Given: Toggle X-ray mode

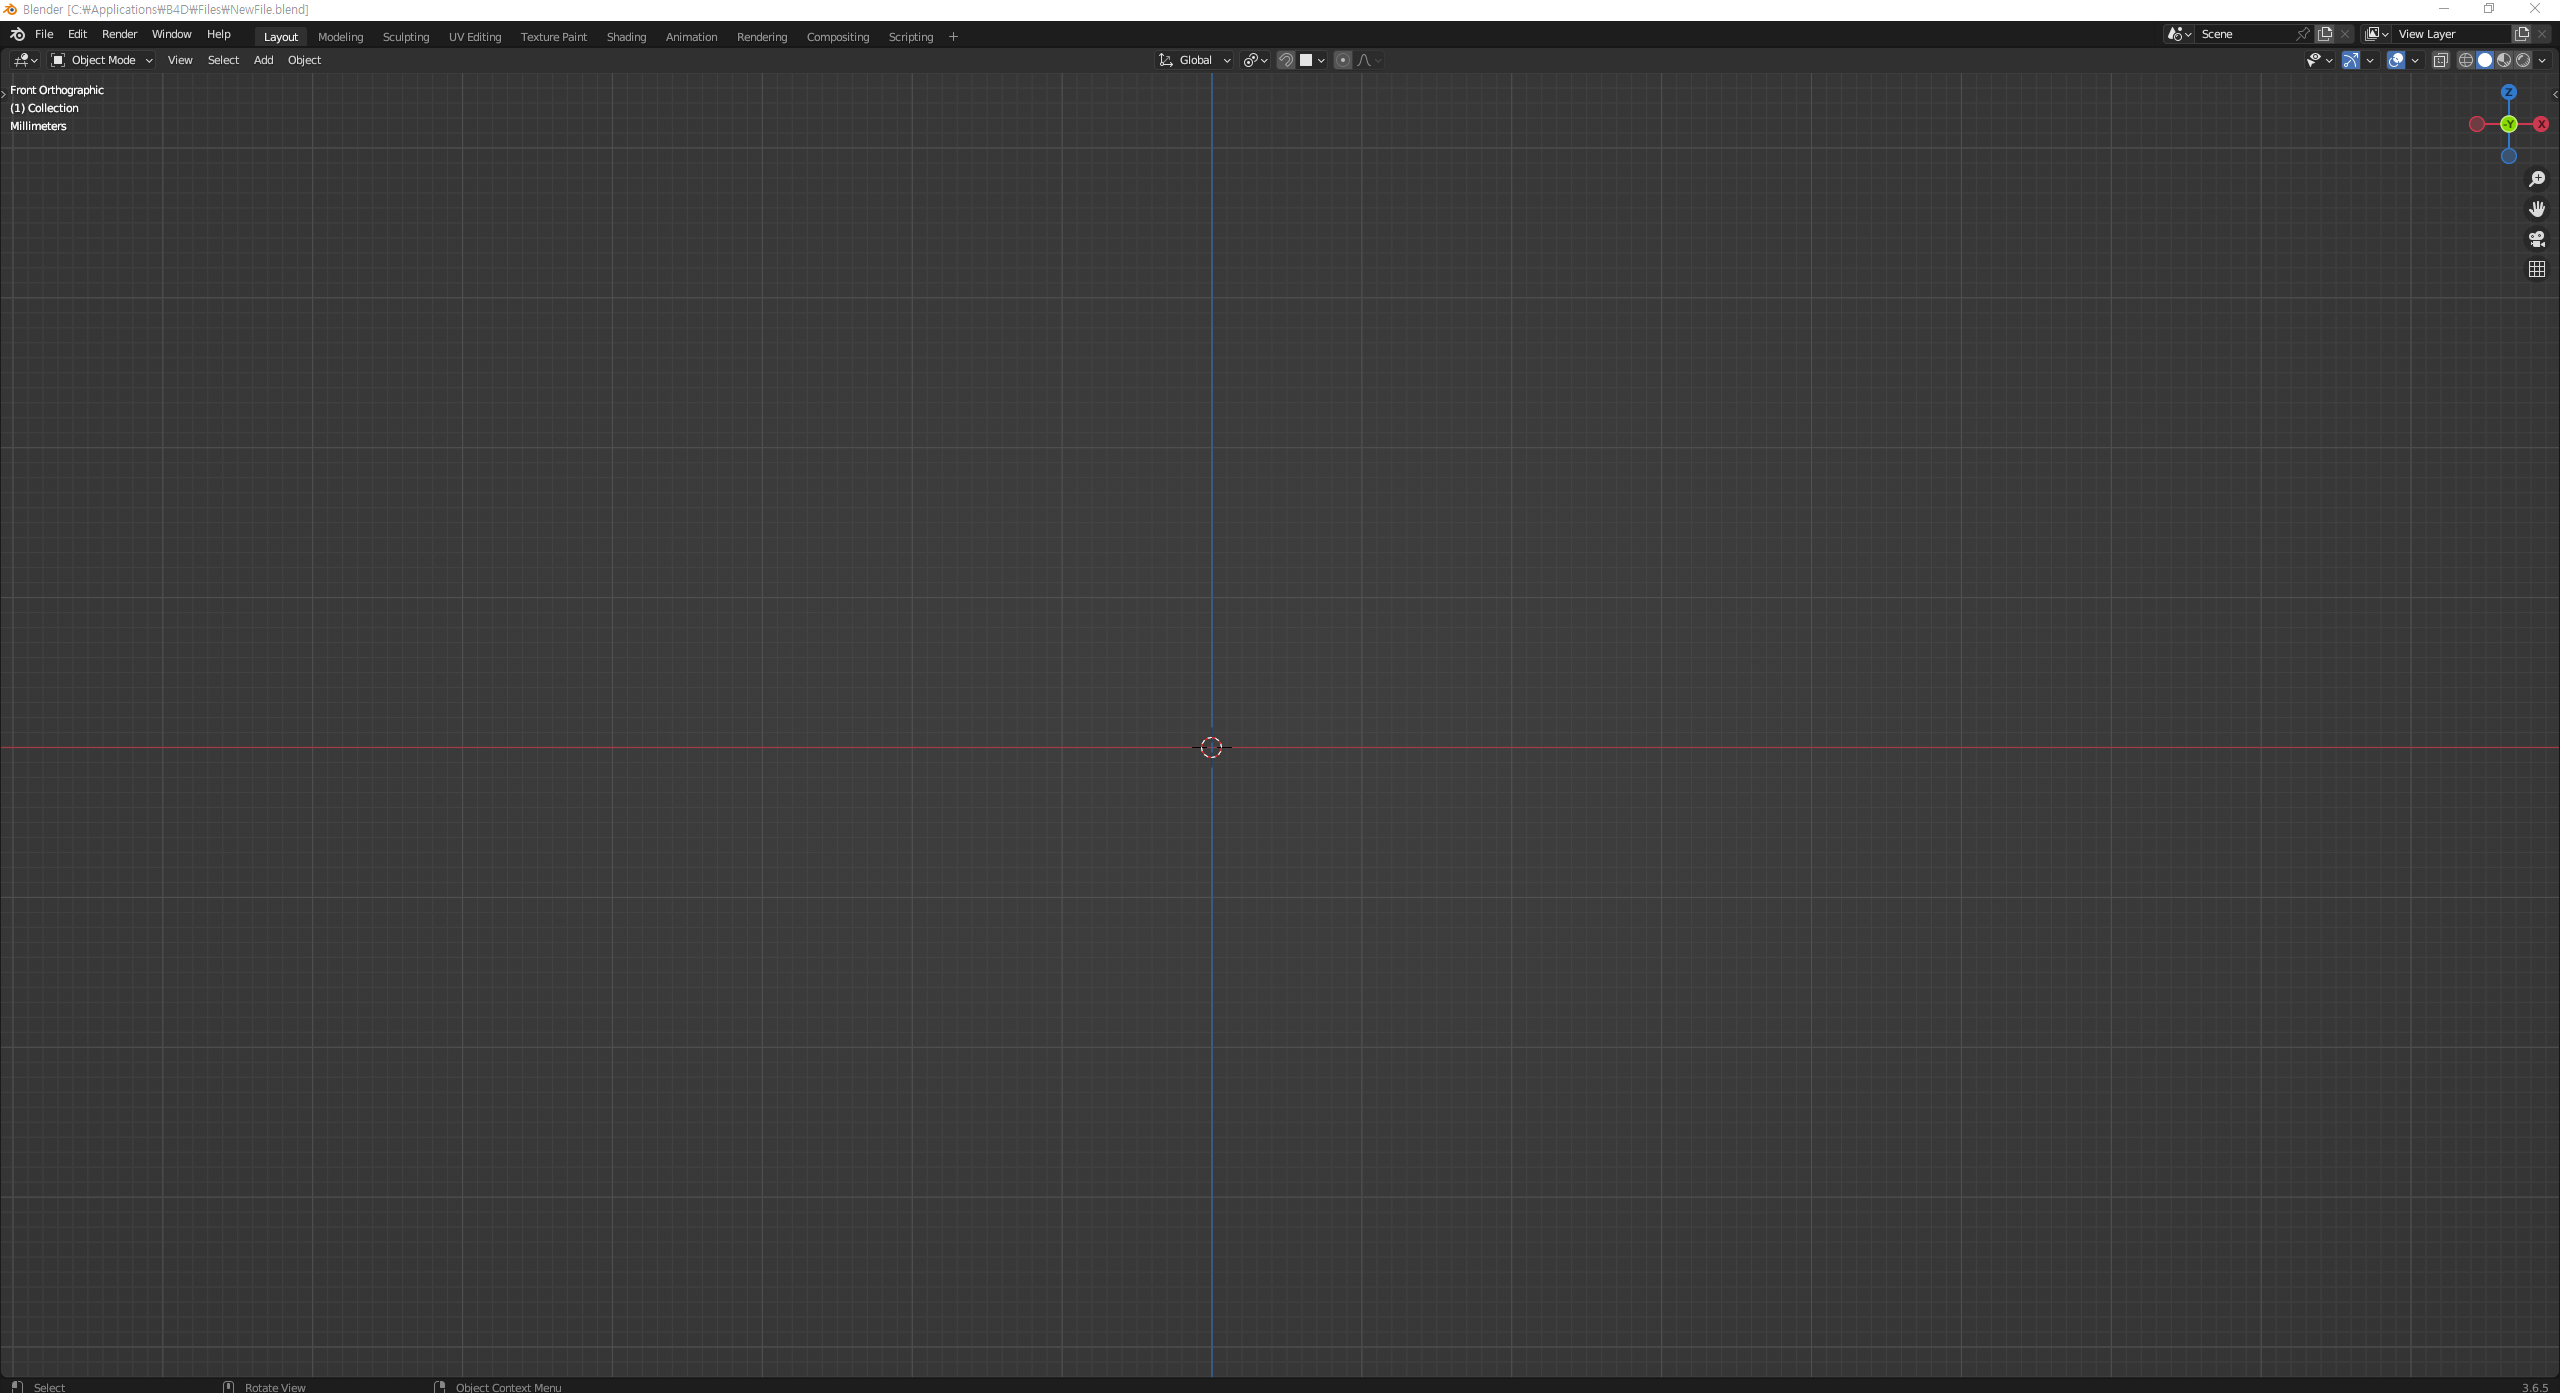Looking at the screenshot, I should coord(2440,60).
